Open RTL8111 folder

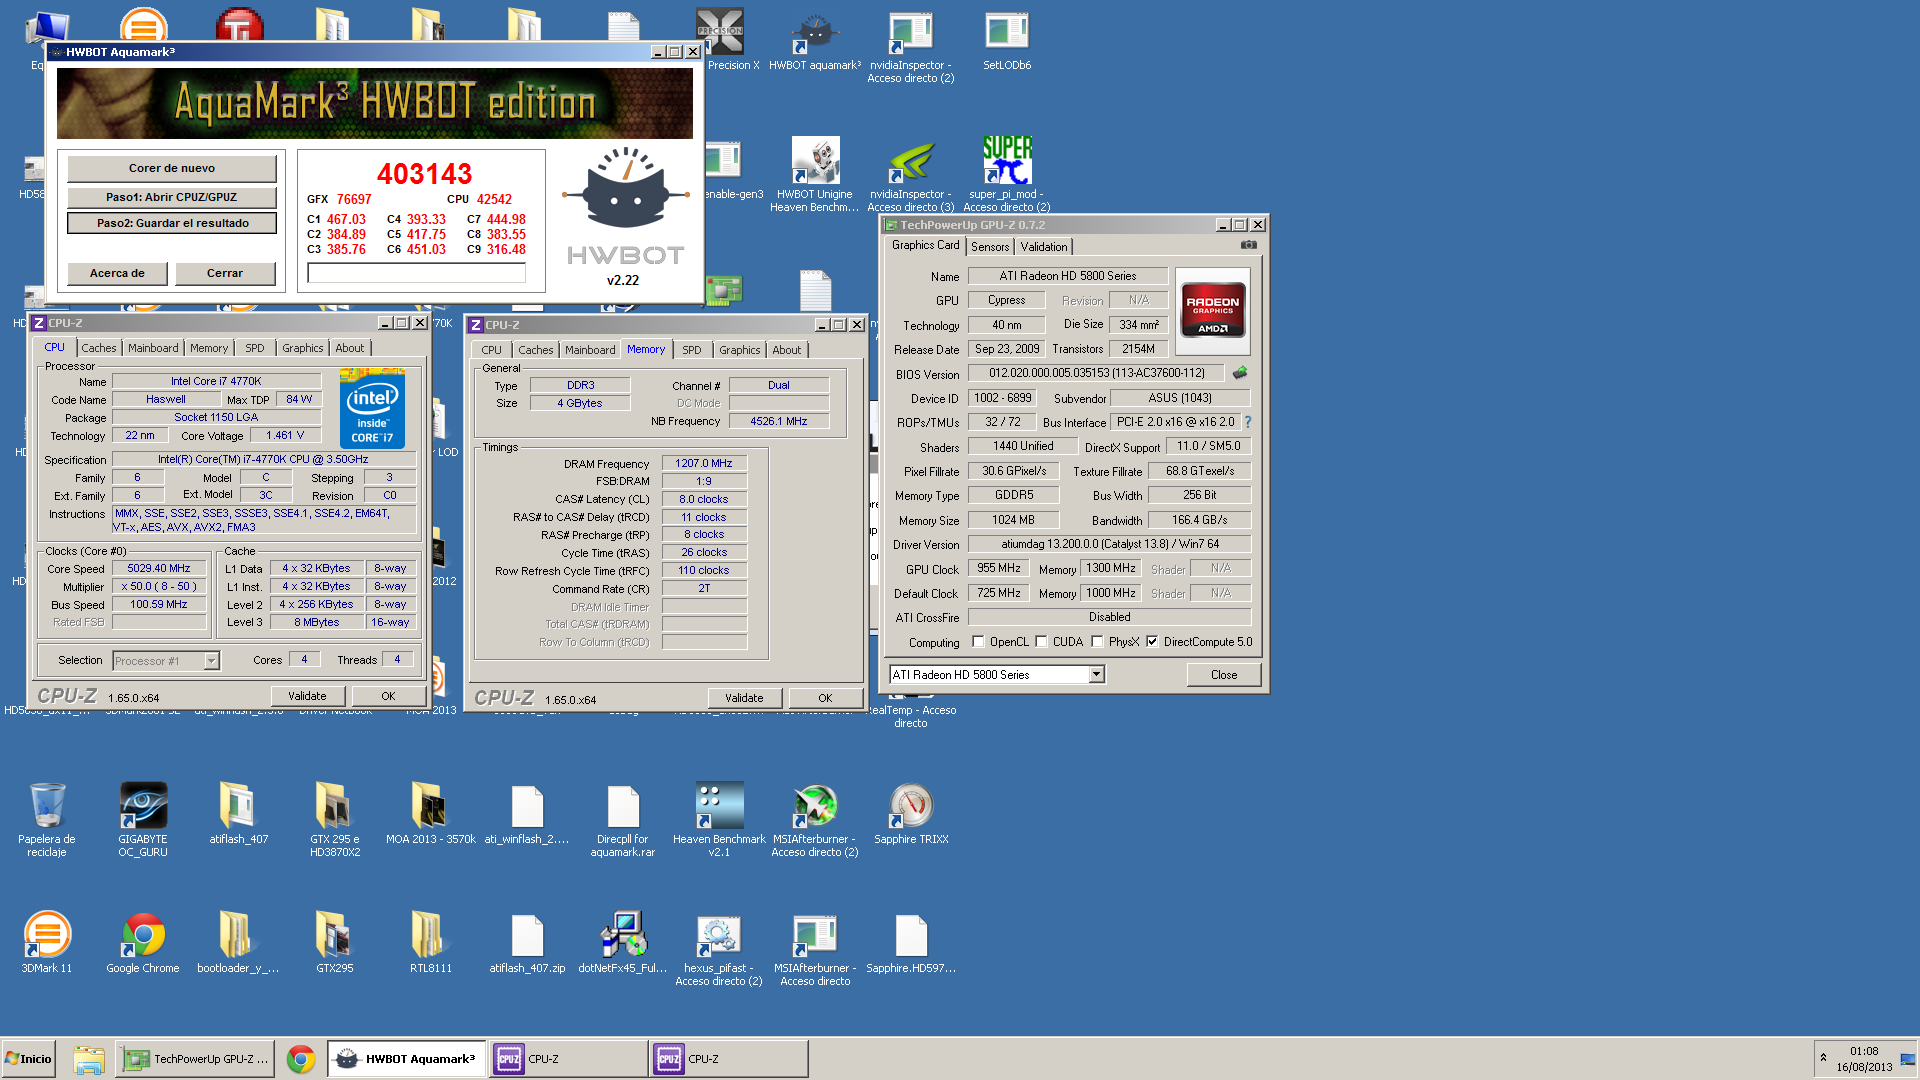[x=430, y=942]
